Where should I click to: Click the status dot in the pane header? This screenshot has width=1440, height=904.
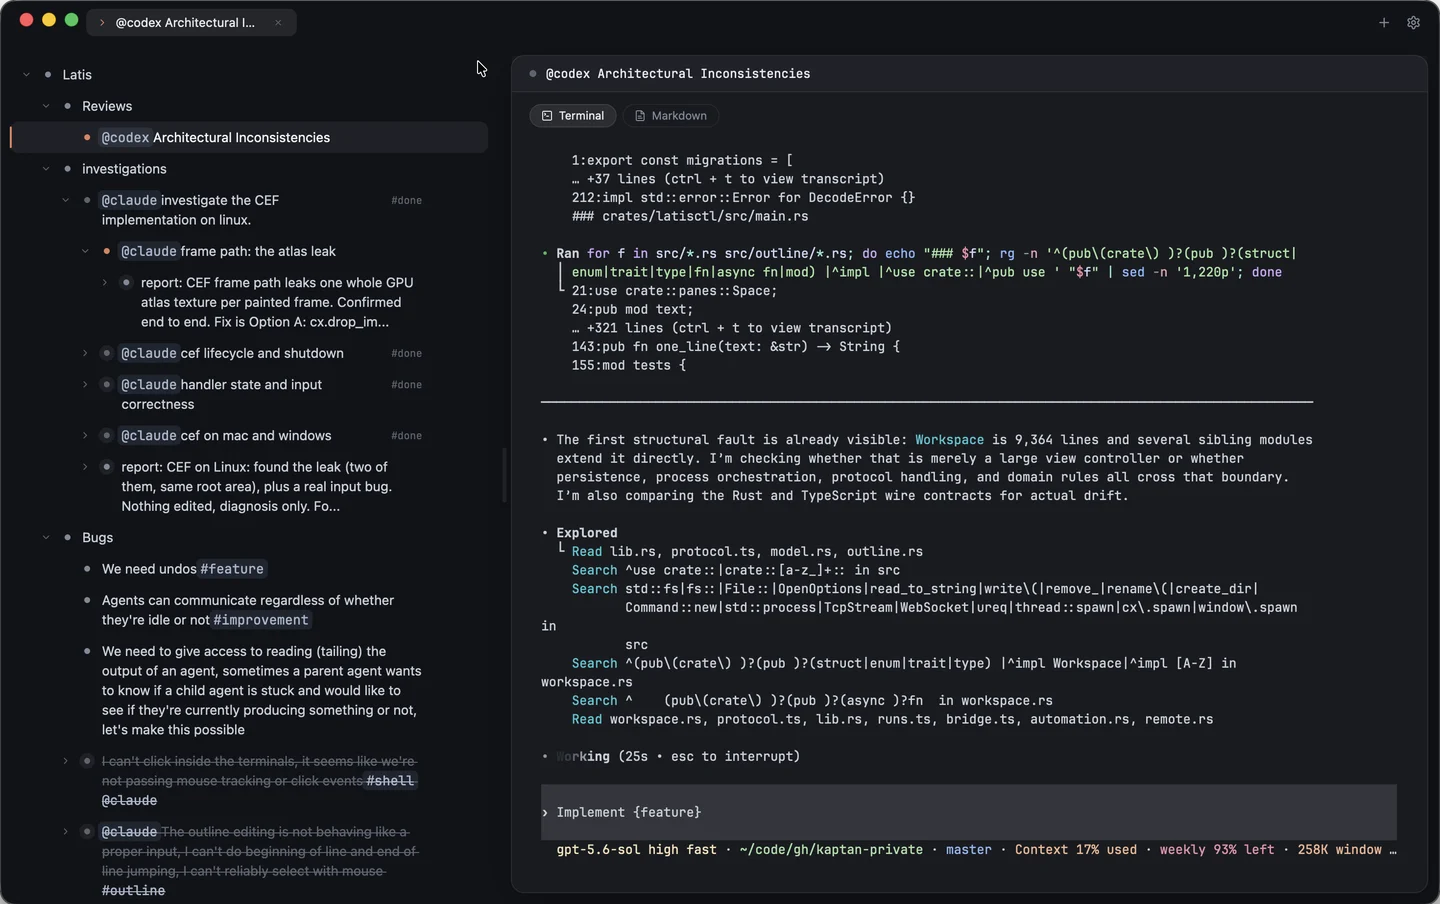[533, 74]
